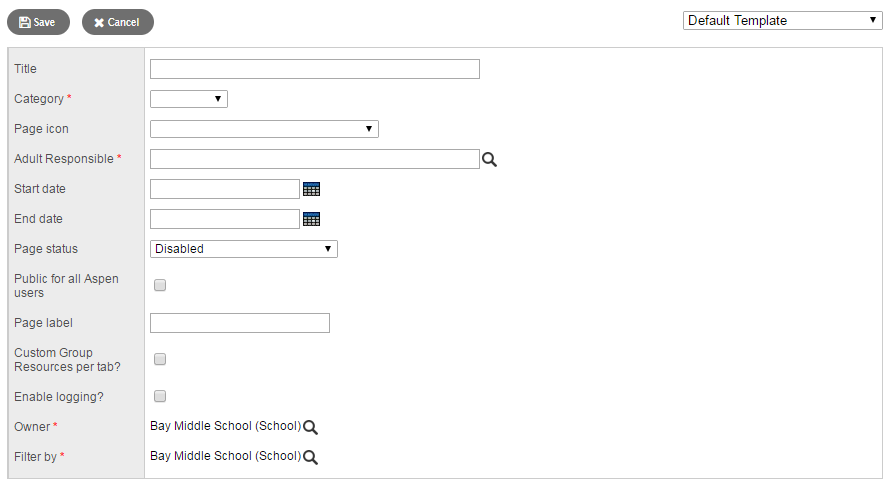Open the Category dropdown
This screenshot has height=481, width=887.
pyautogui.click(x=189, y=99)
